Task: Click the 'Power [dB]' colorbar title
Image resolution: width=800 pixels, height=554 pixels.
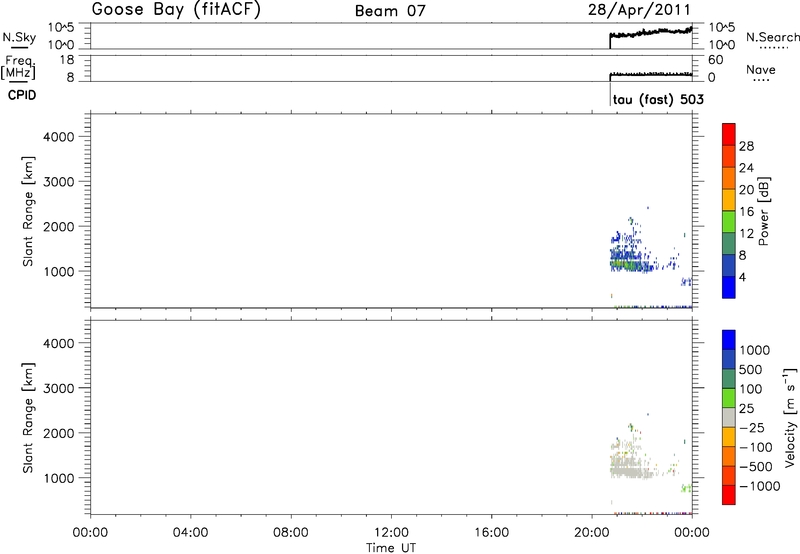Action: click(764, 211)
